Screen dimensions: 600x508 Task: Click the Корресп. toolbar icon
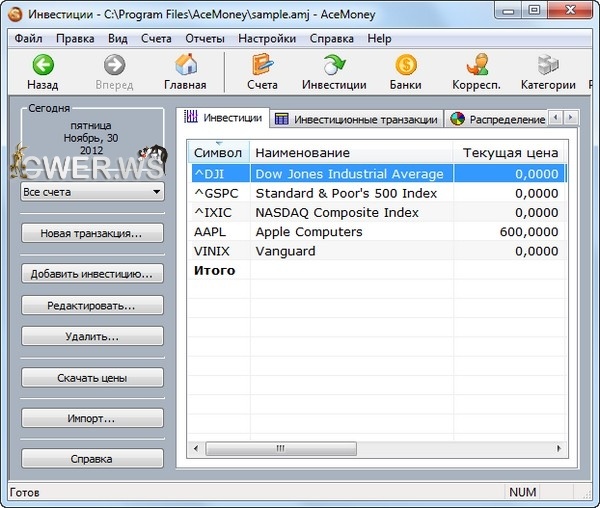coord(476,66)
